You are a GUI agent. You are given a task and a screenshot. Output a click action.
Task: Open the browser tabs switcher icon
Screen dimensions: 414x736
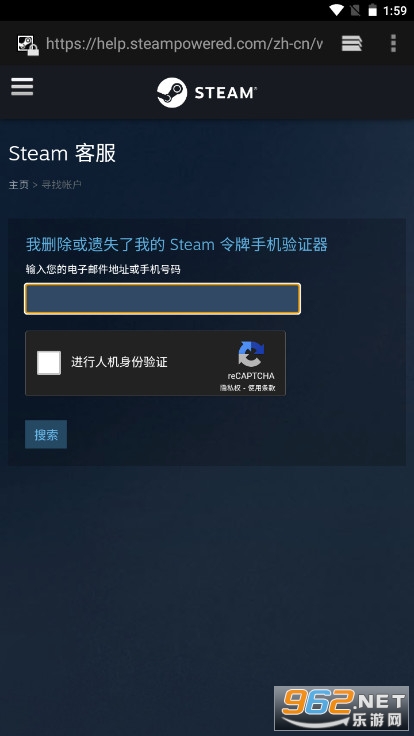352,44
